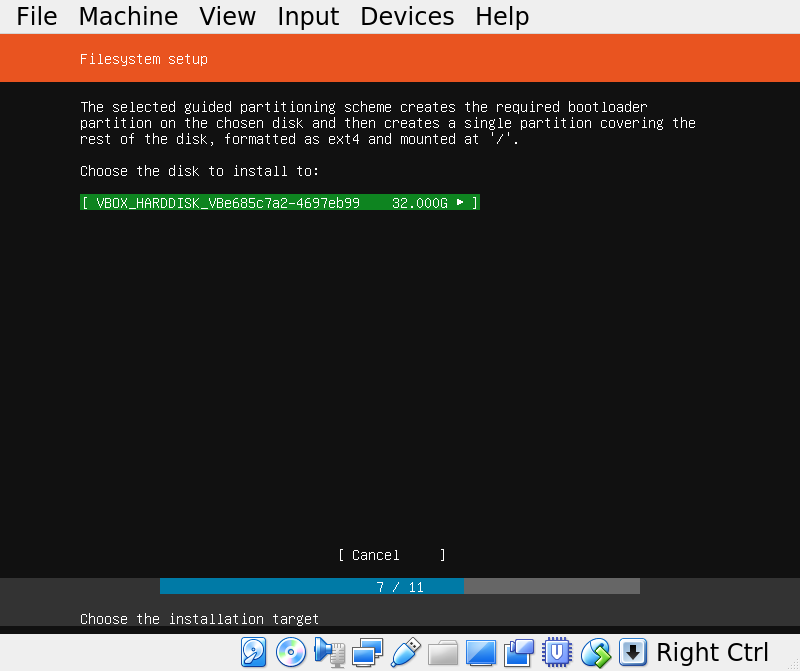
Task: Click the USB devices icon
Action: (405, 653)
